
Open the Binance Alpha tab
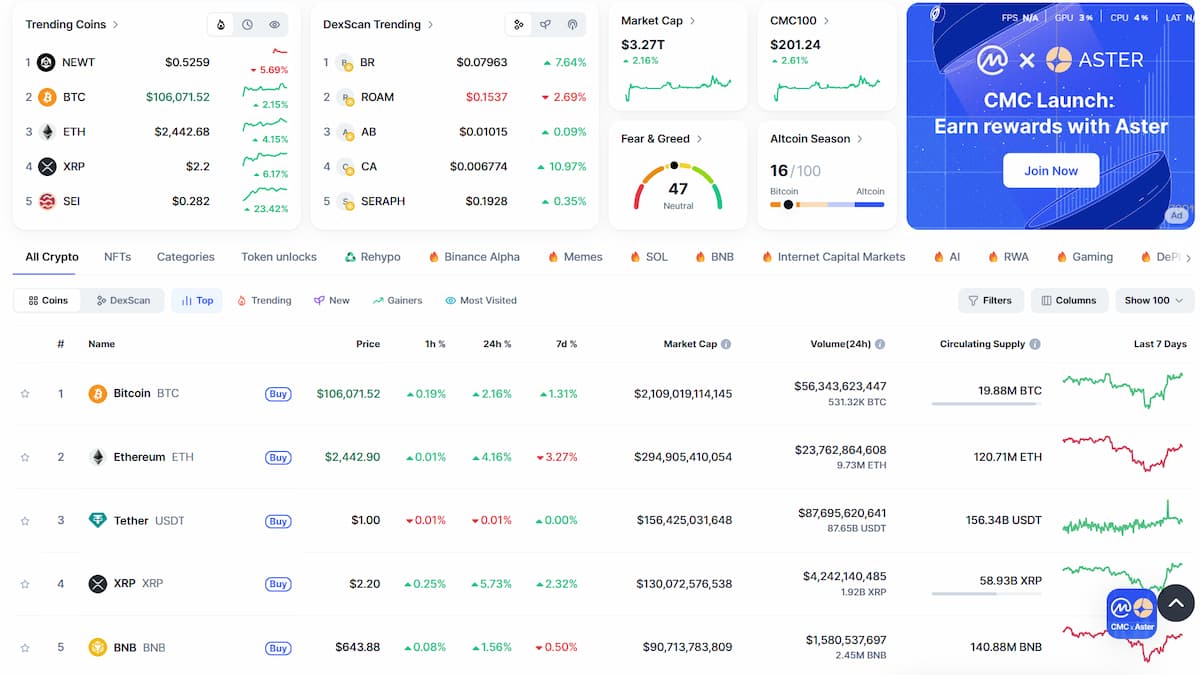coord(474,257)
